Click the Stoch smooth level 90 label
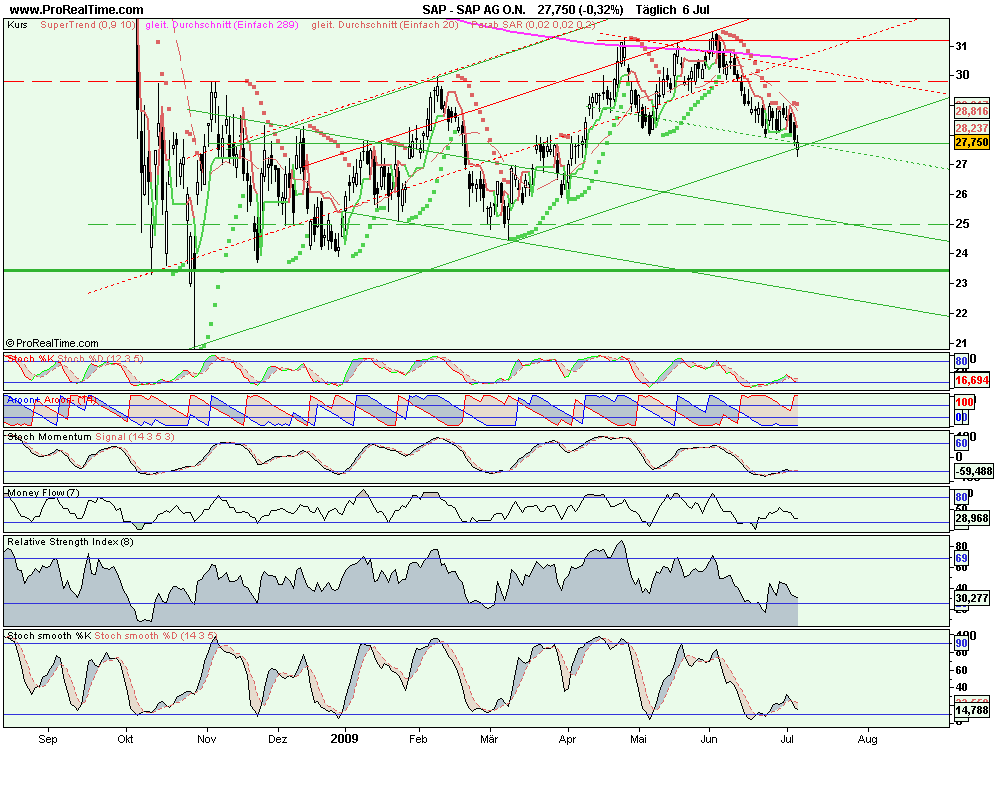Viewport: 1000px width, 800px height. point(961,644)
